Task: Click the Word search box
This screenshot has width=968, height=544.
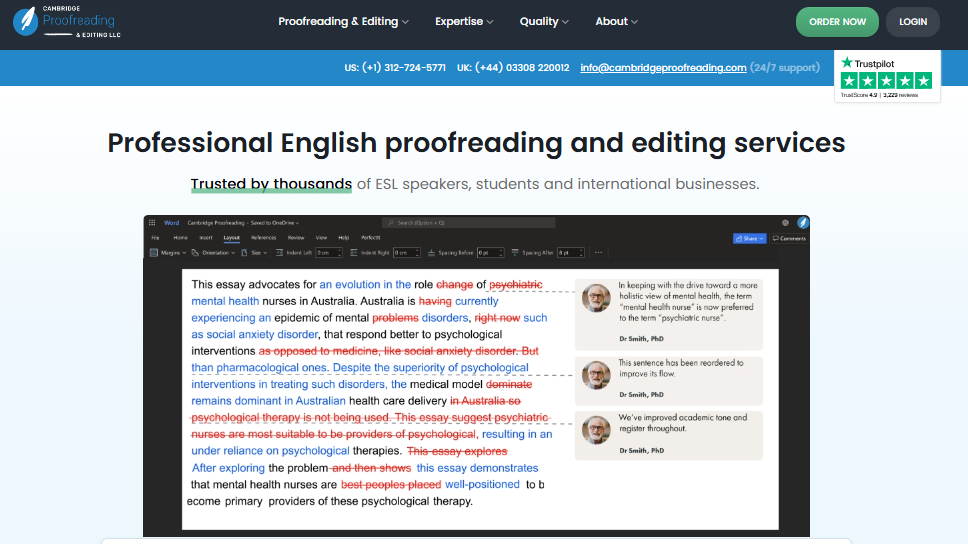Action: [469, 223]
